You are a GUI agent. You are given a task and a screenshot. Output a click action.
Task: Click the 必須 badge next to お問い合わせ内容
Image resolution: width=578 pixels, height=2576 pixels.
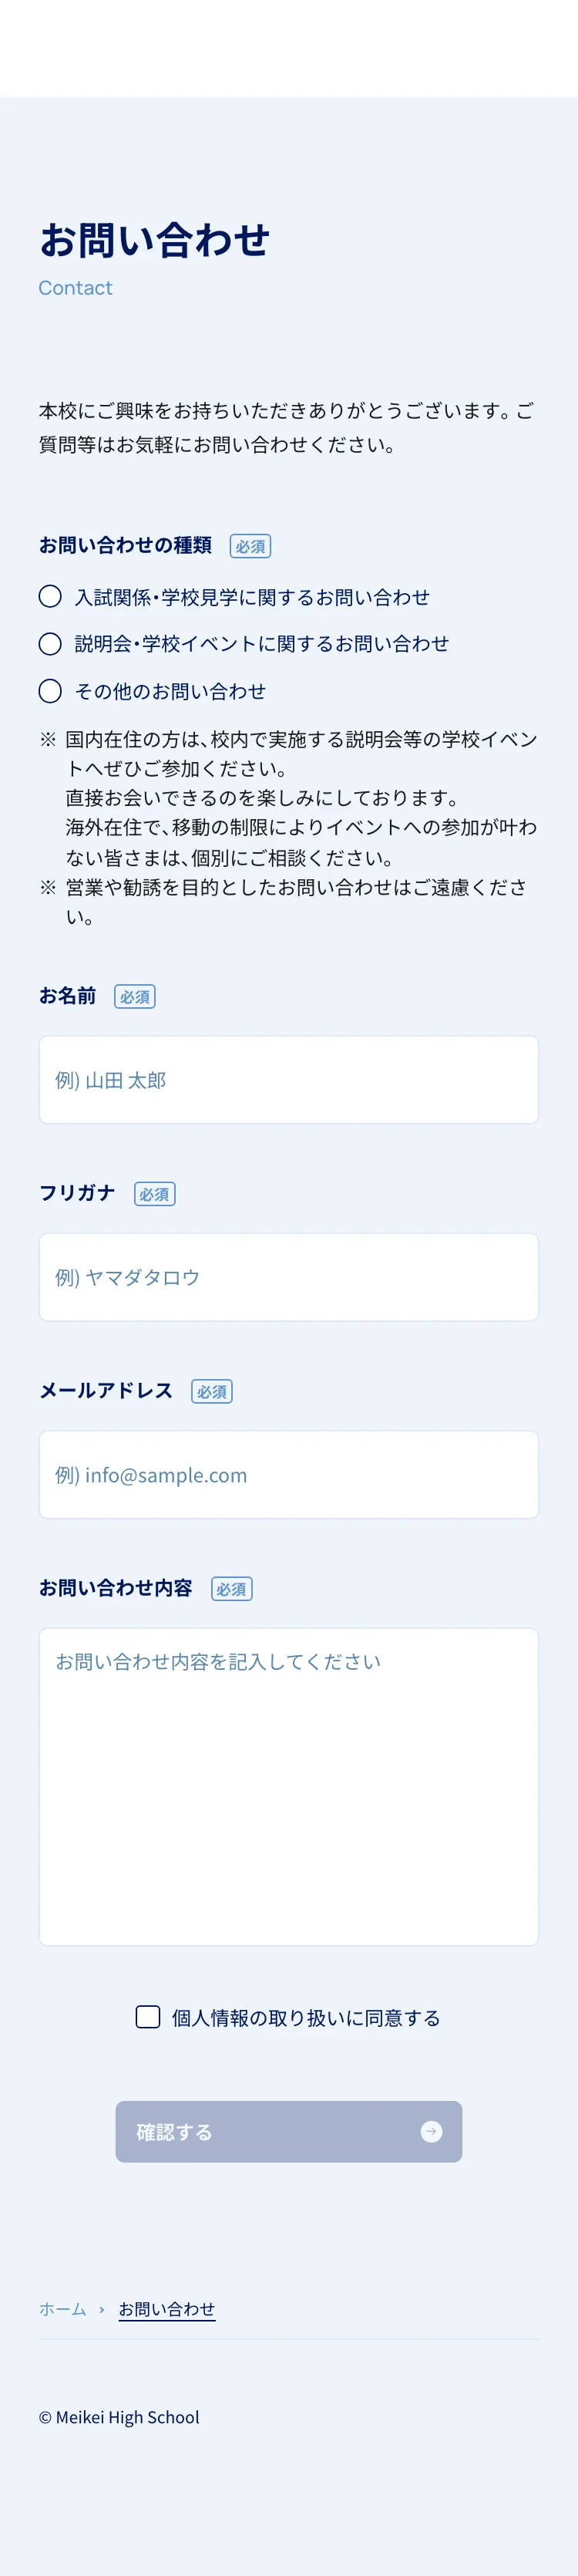pos(232,1589)
